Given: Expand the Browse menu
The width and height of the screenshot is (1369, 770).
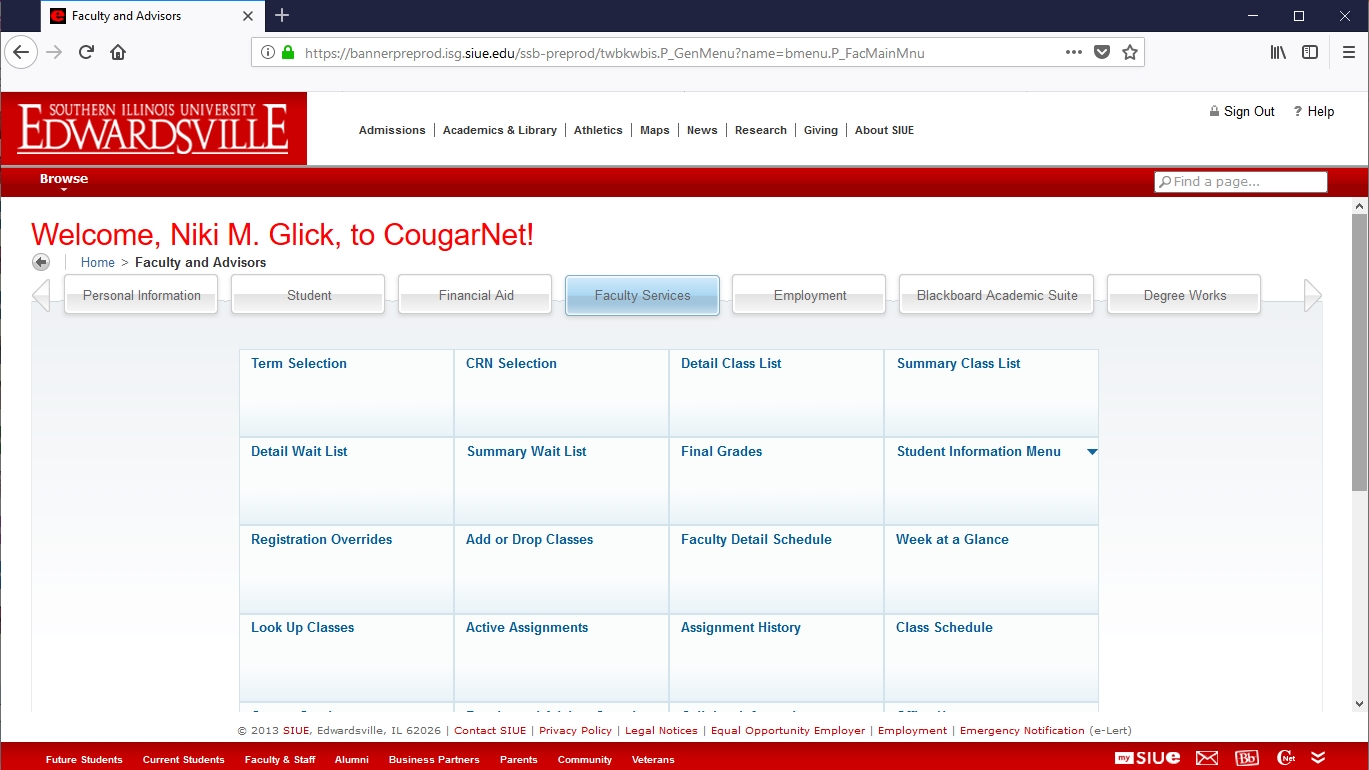Looking at the screenshot, I should coord(64,180).
